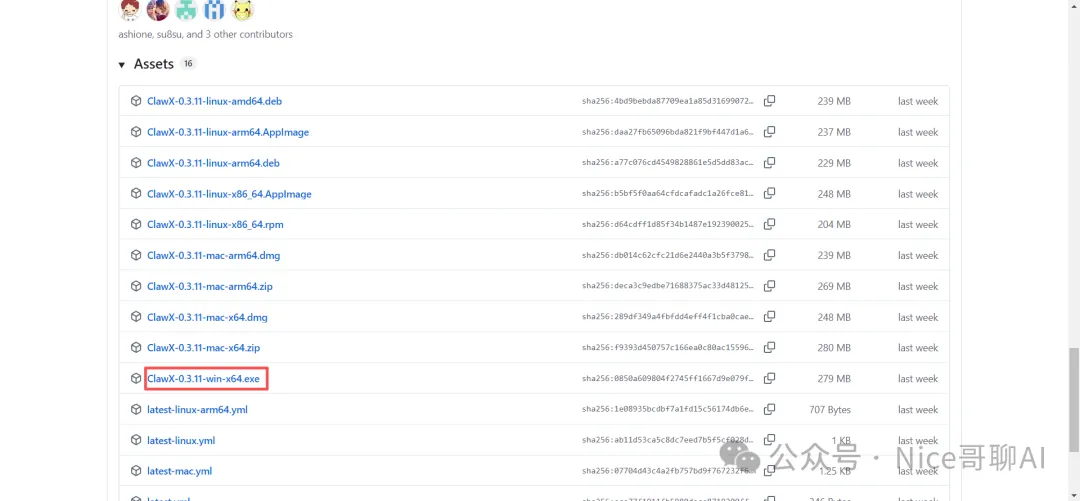Image resolution: width=1080 pixels, height=501 pixels.
Task: Click the Assets count badge "16"
Action: (188, 63)
